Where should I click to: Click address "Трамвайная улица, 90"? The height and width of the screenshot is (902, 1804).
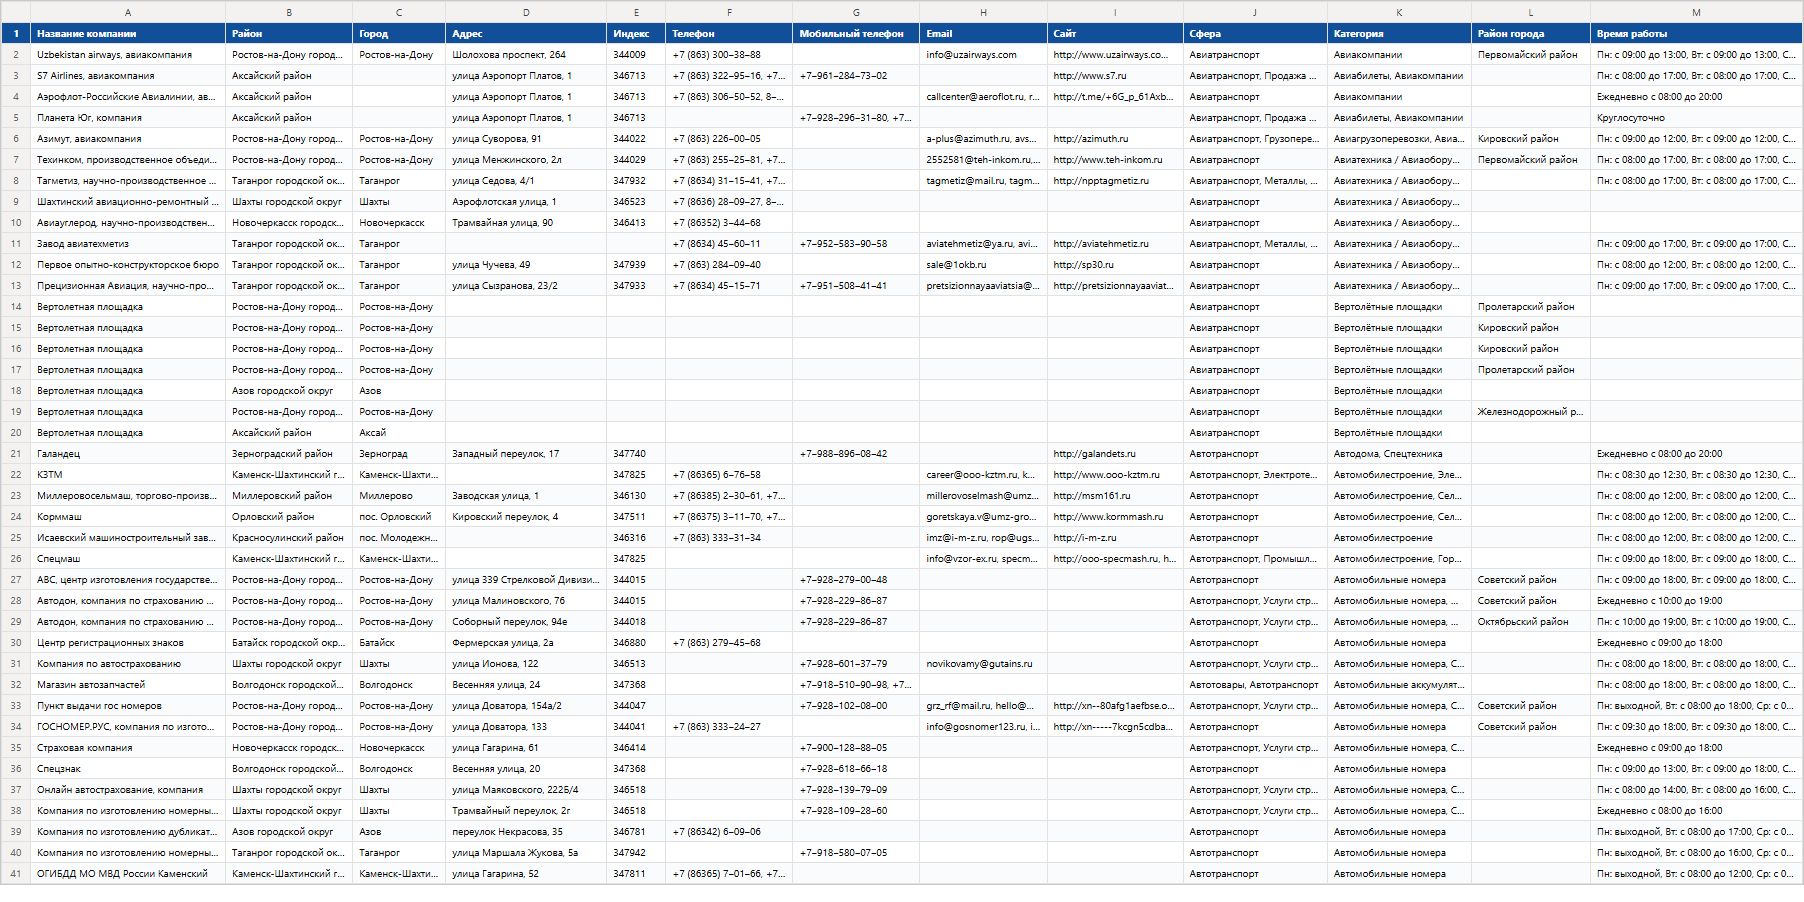(526, 223)
